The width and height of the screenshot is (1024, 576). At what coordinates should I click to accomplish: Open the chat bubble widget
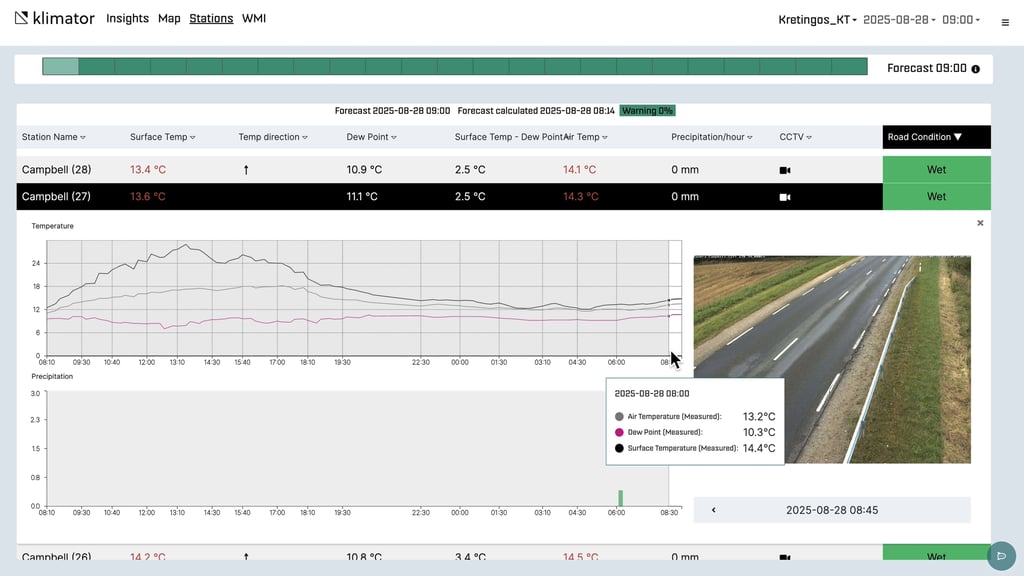coord(1000,555)
